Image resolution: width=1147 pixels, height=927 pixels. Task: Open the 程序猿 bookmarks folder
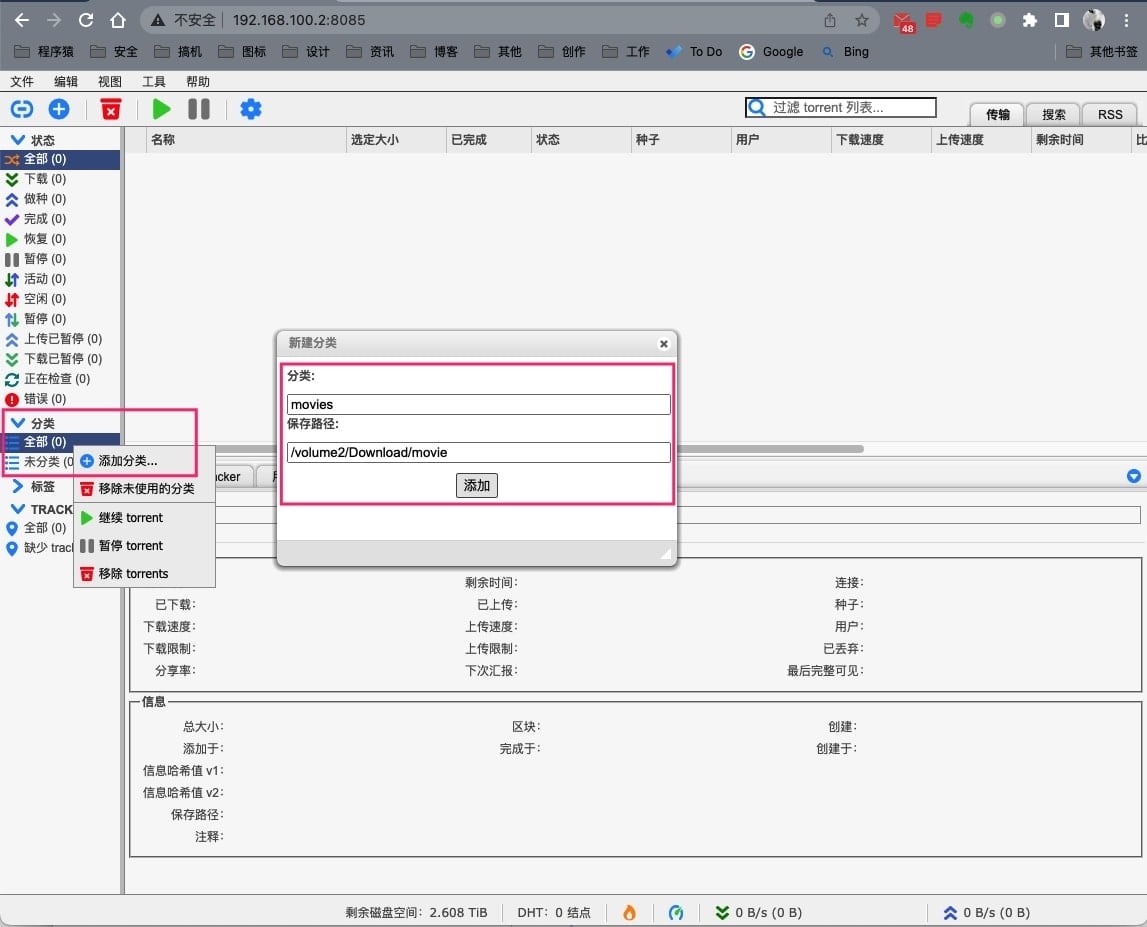(44, 52)
